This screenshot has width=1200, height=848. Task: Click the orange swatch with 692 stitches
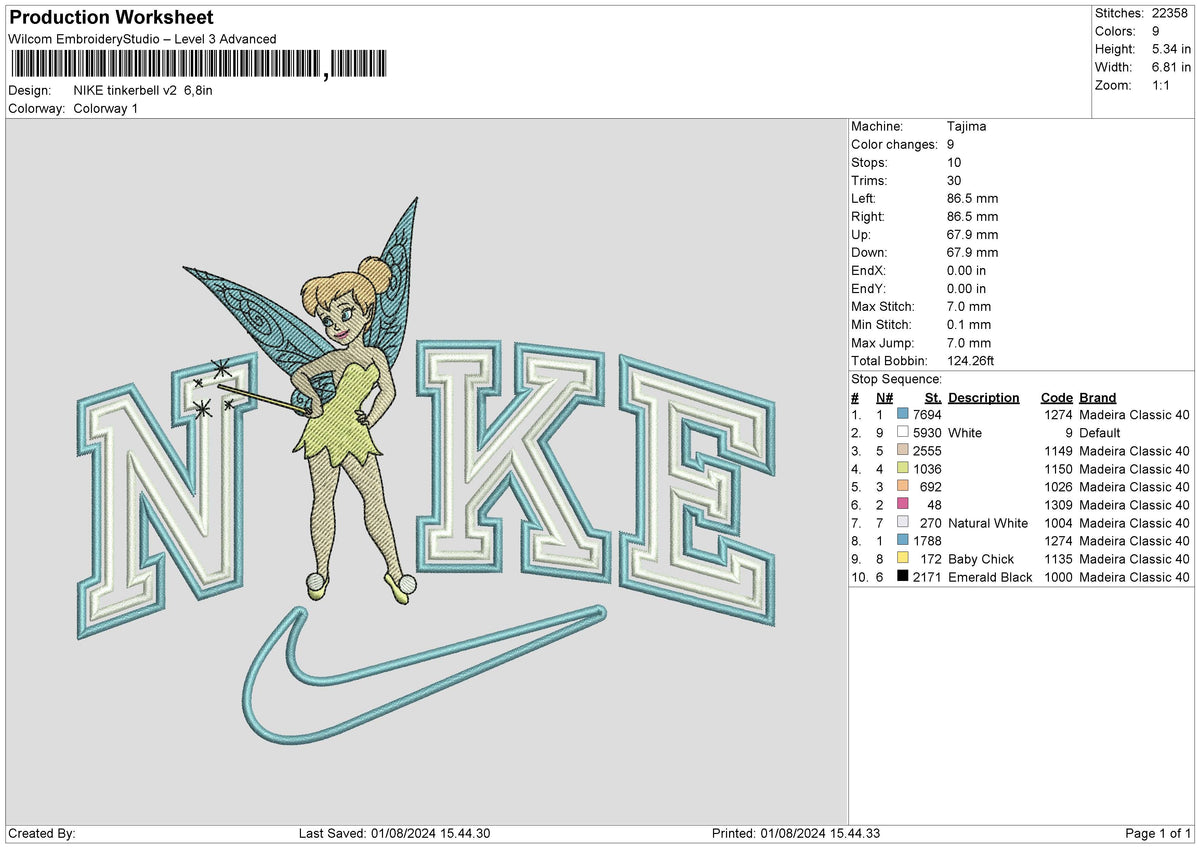point(903,487)
